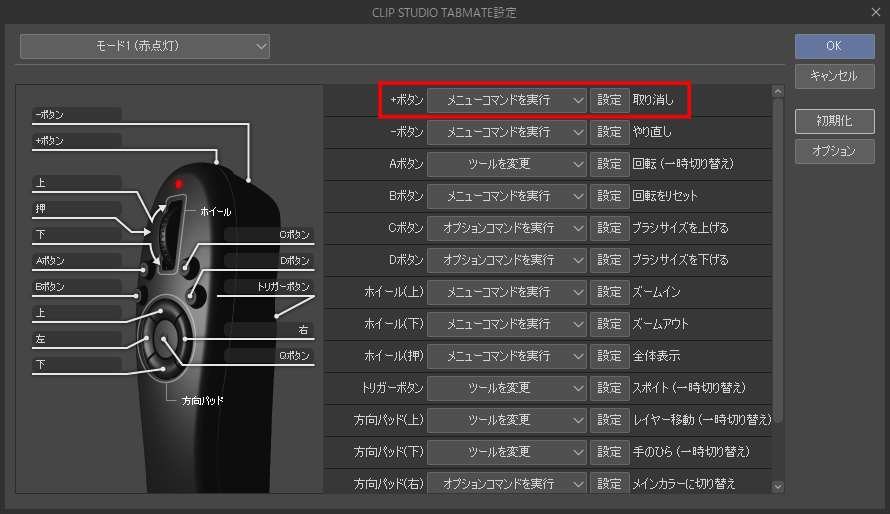Click 設定 for the ホイール(押) row

[610, 356]
